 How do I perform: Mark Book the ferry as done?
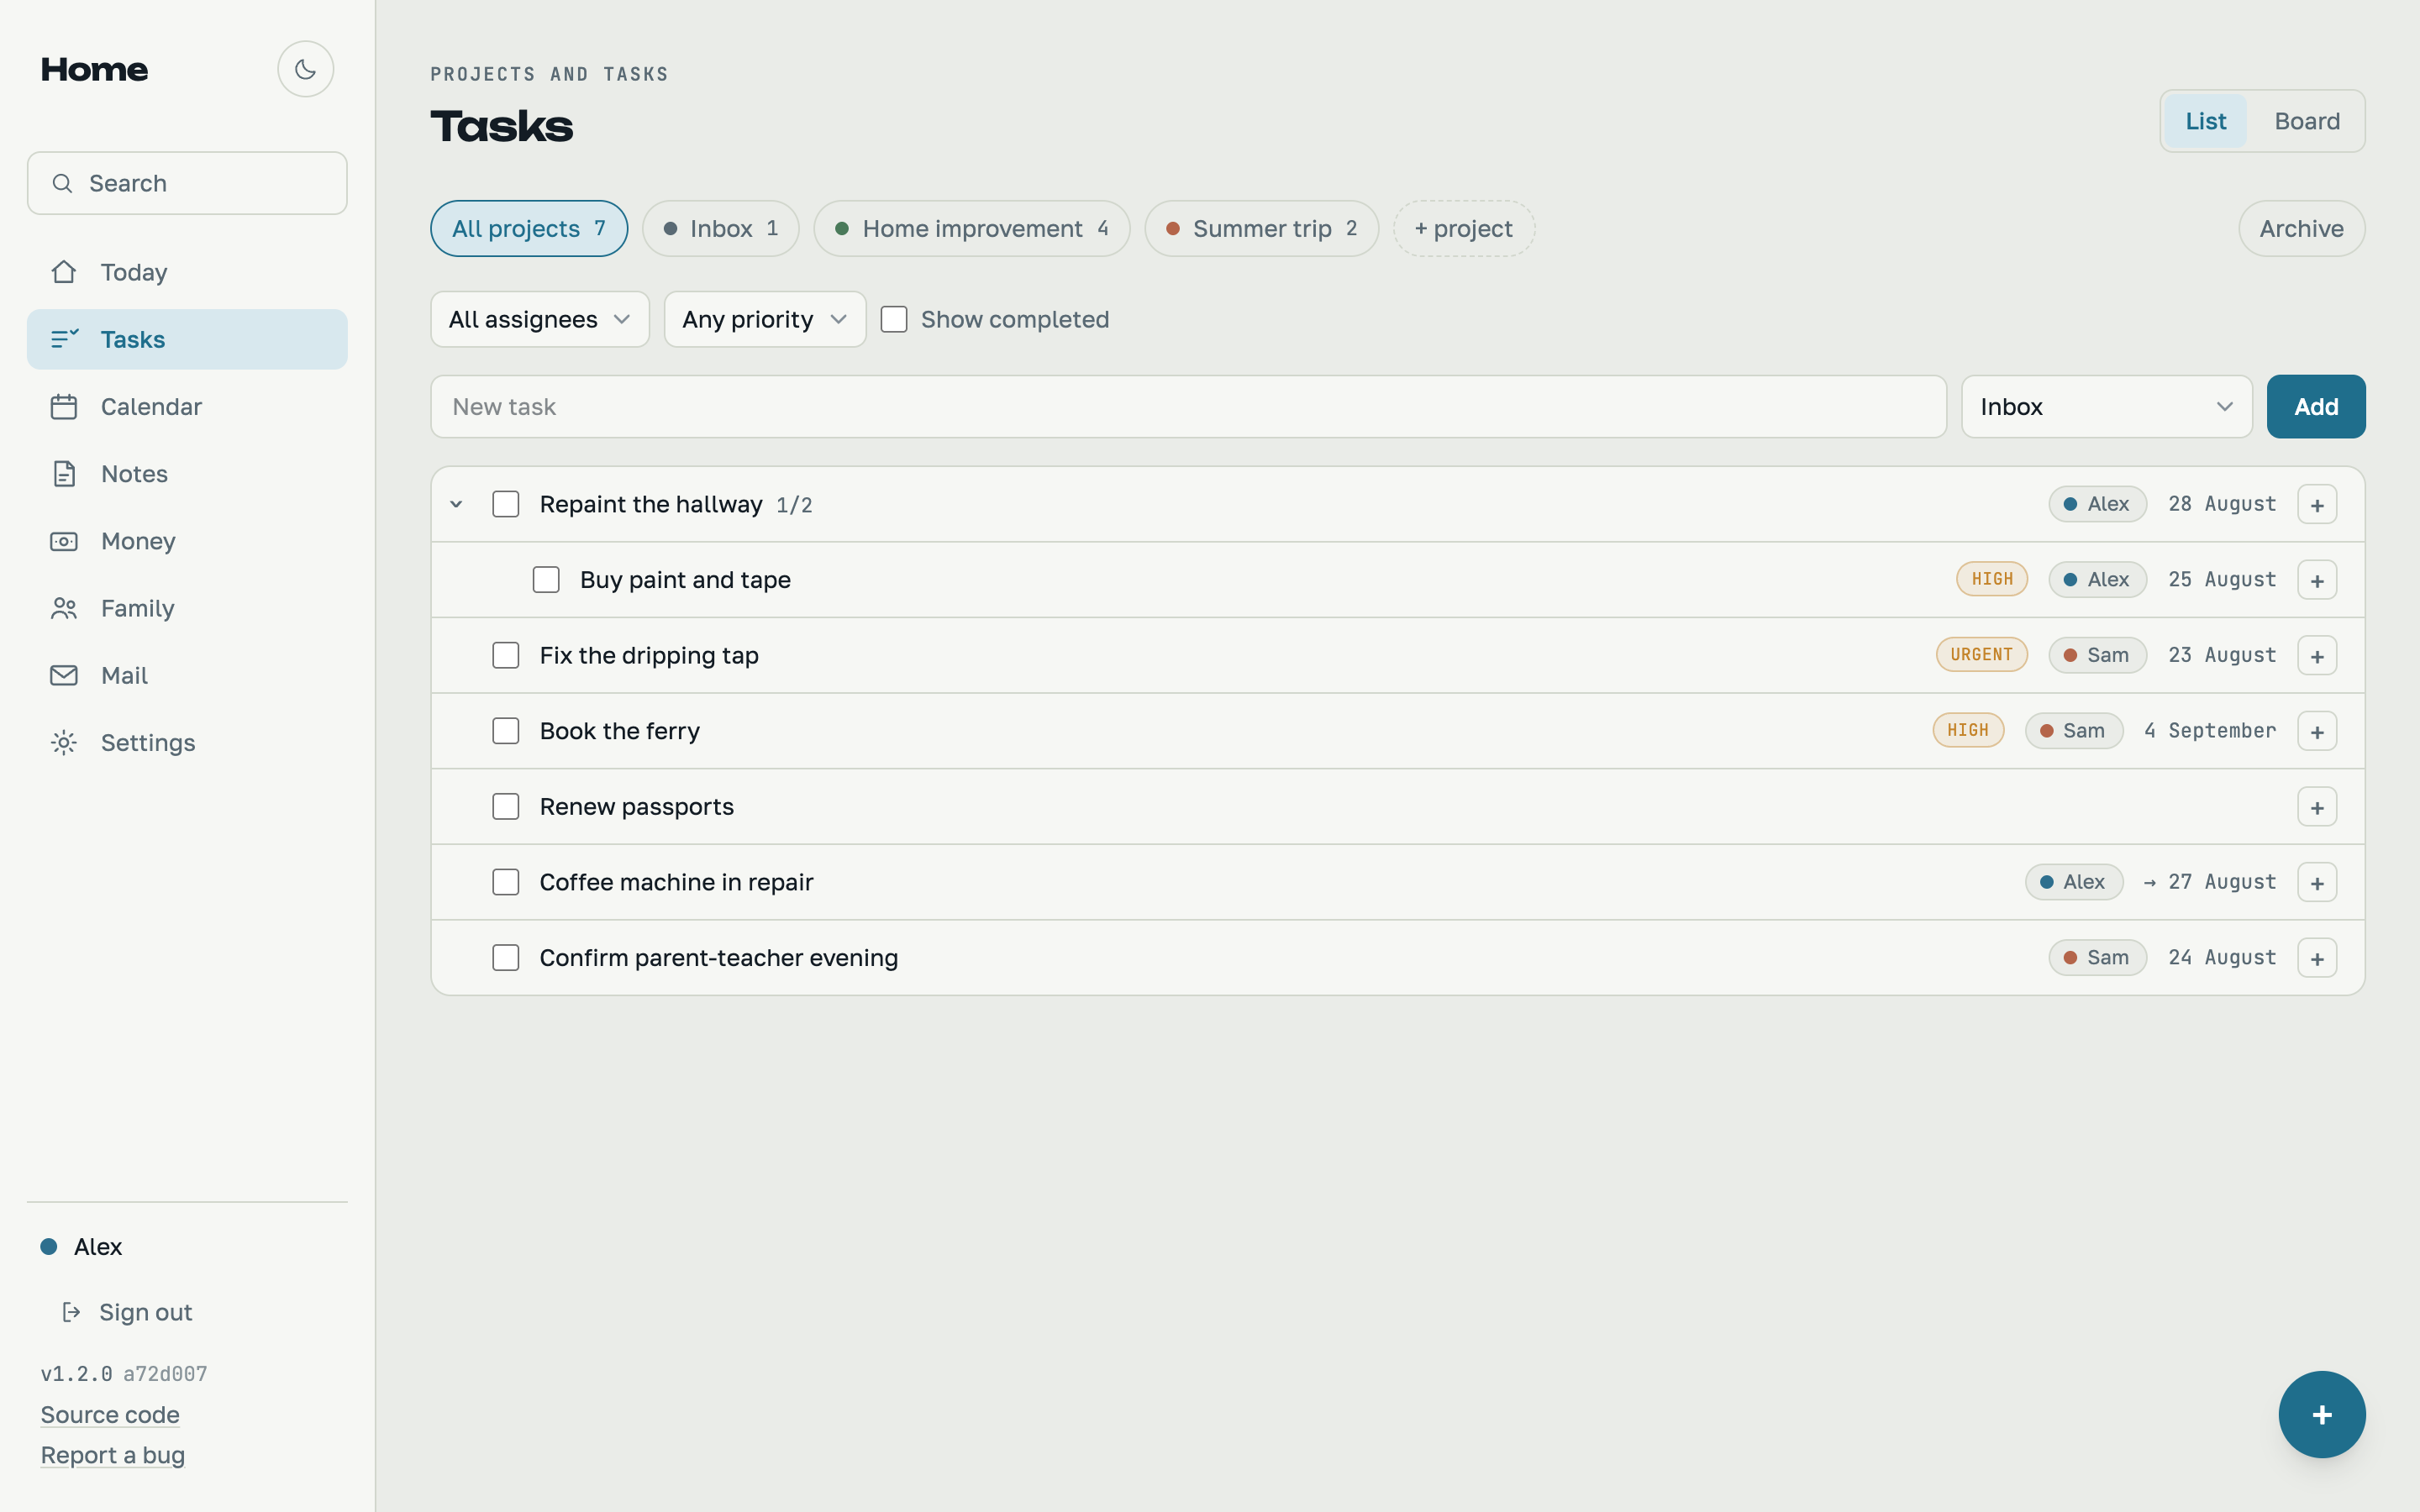click(506, 731)
